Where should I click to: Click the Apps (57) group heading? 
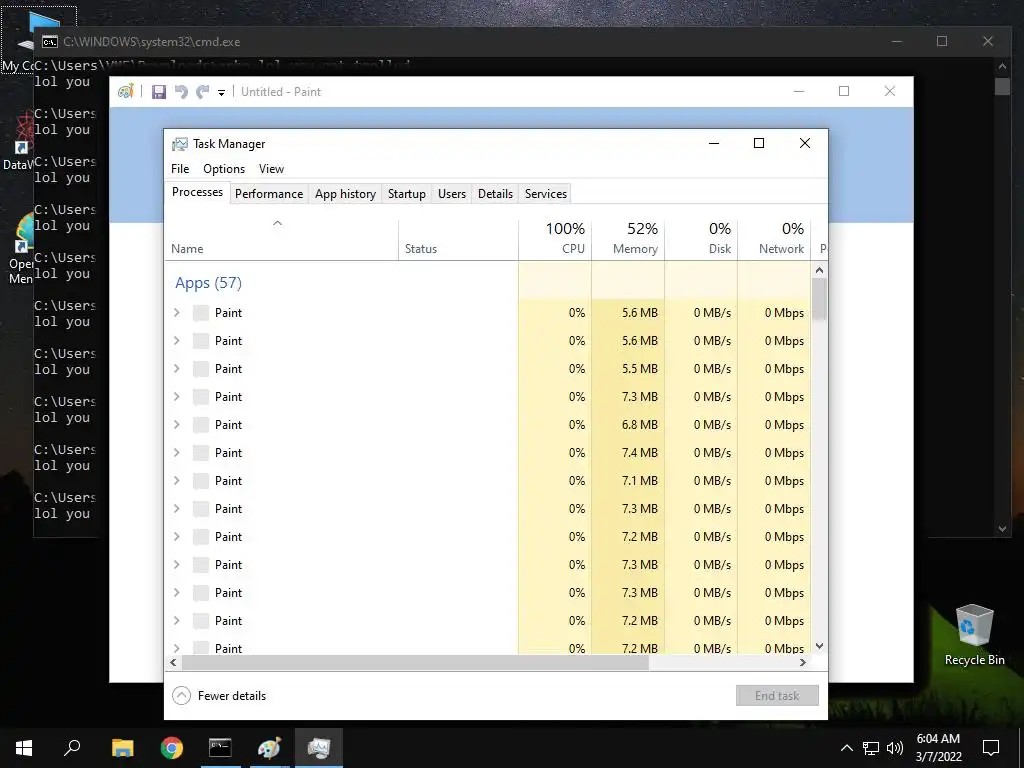[x=208, y=283]
